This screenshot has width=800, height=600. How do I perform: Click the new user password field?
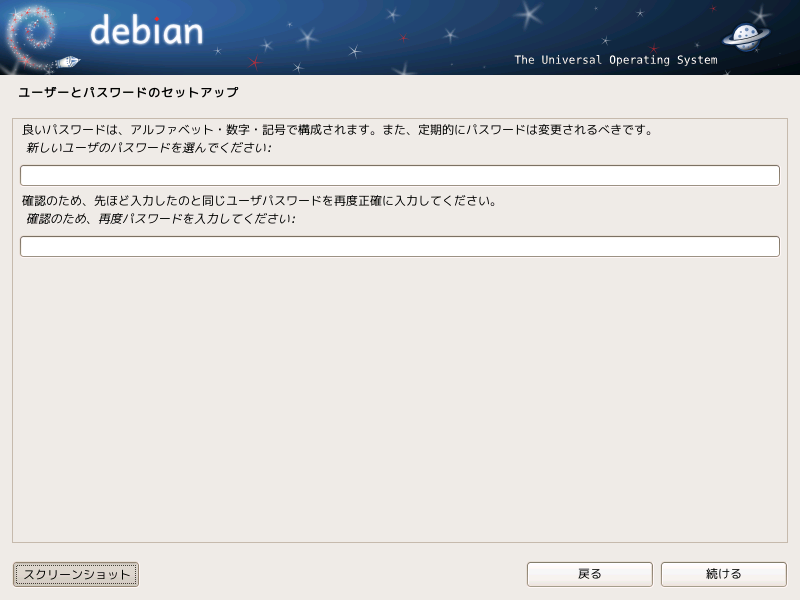[x=400, y=176]
